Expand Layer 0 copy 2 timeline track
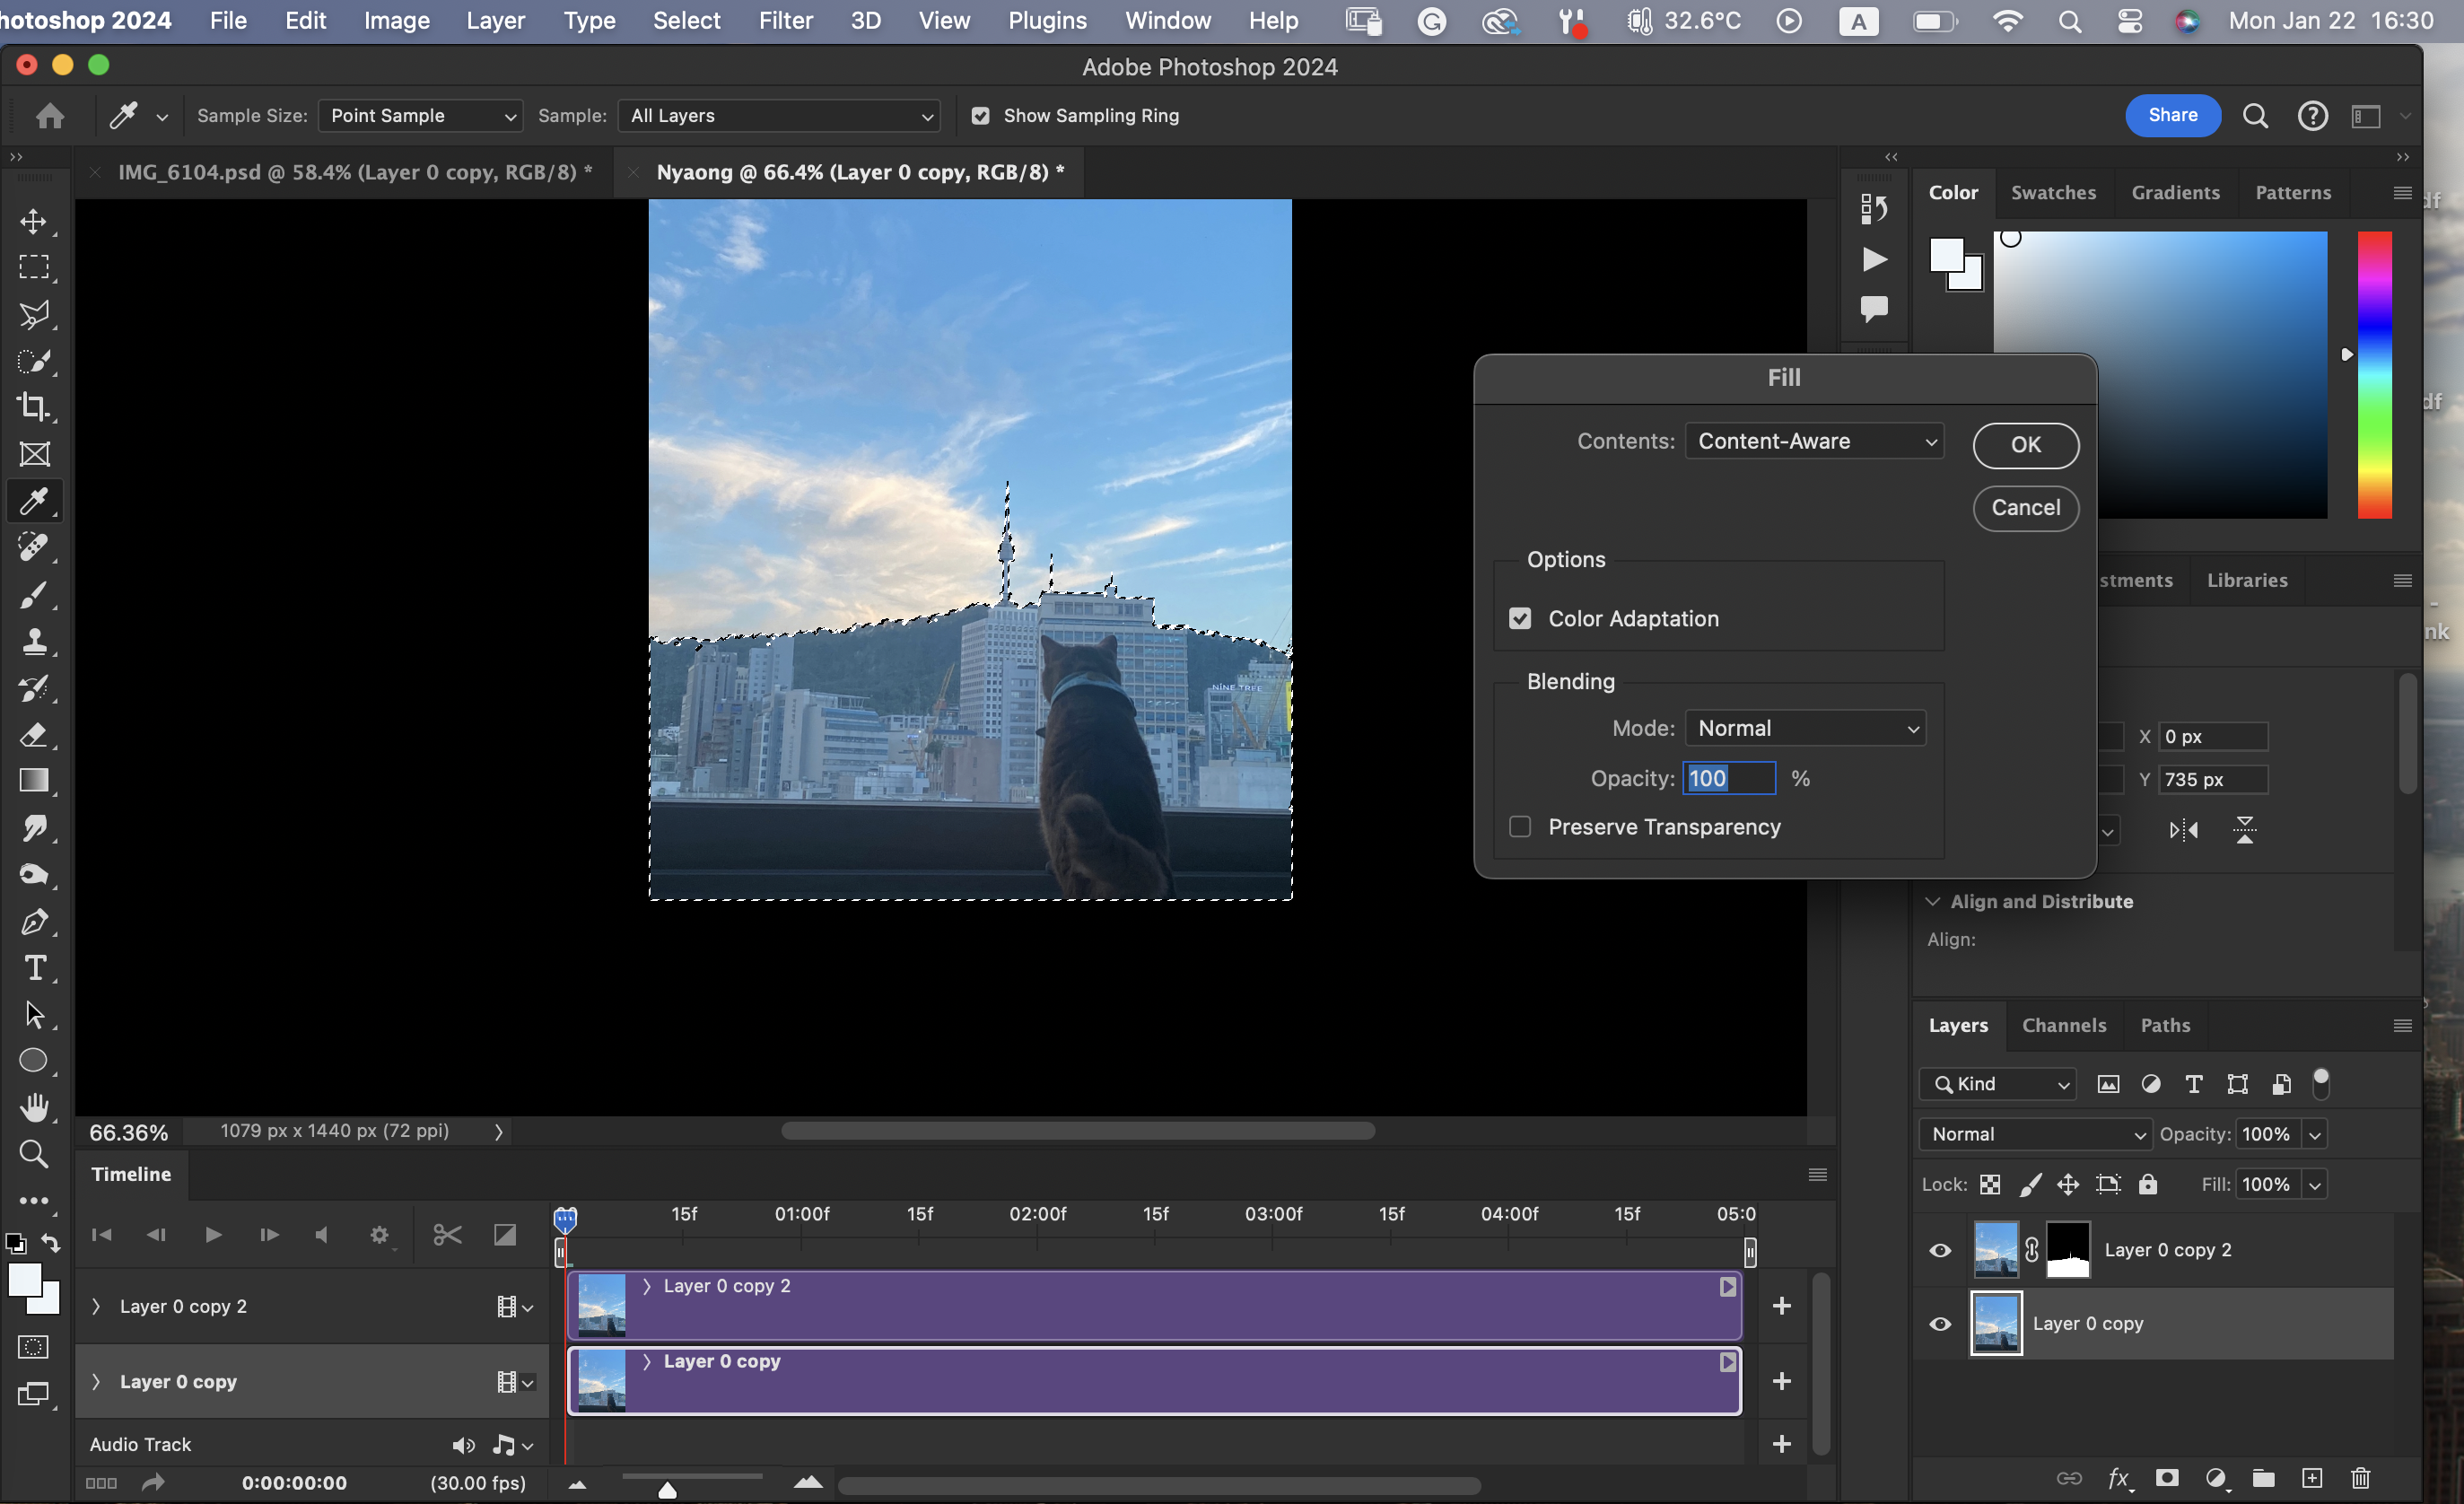Image resolution: width=2464 pixels, height=1504 pixels. (x=96, y=1306)
